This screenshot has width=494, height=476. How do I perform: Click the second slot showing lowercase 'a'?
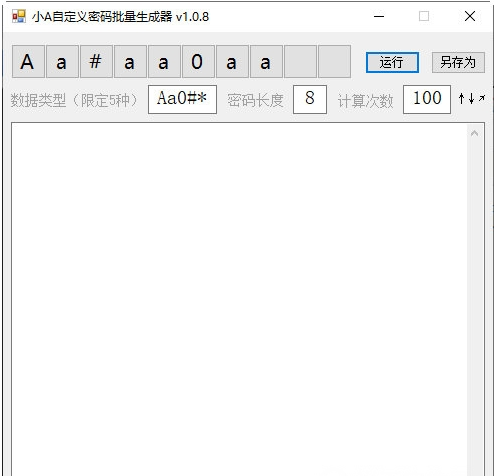pos(62,62)
